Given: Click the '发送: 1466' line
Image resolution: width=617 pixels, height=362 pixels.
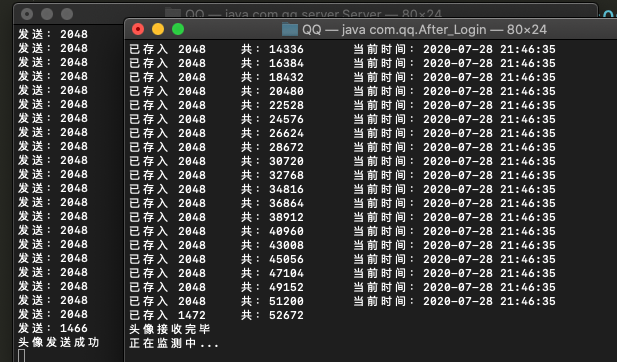Looking at the screenshot, I should coord(53,328).
